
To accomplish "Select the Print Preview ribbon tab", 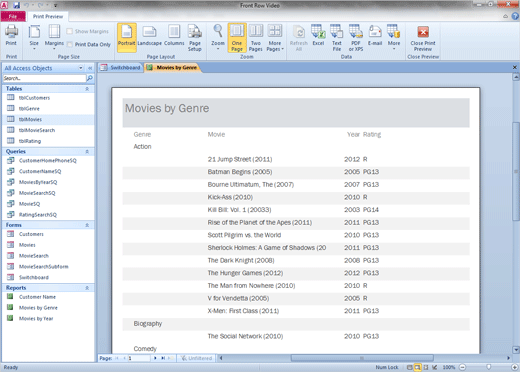I will (48, 16).
